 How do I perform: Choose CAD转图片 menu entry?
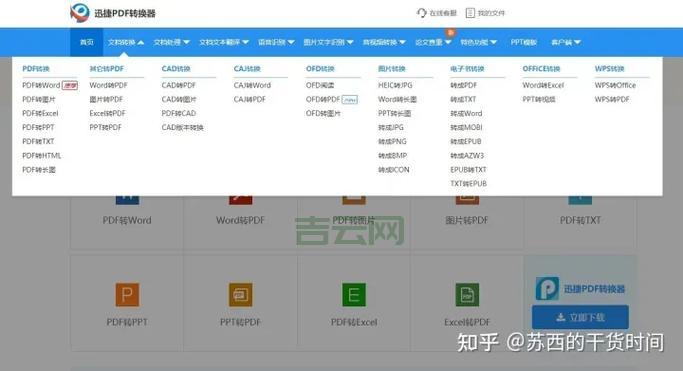[x=179, y=99]
